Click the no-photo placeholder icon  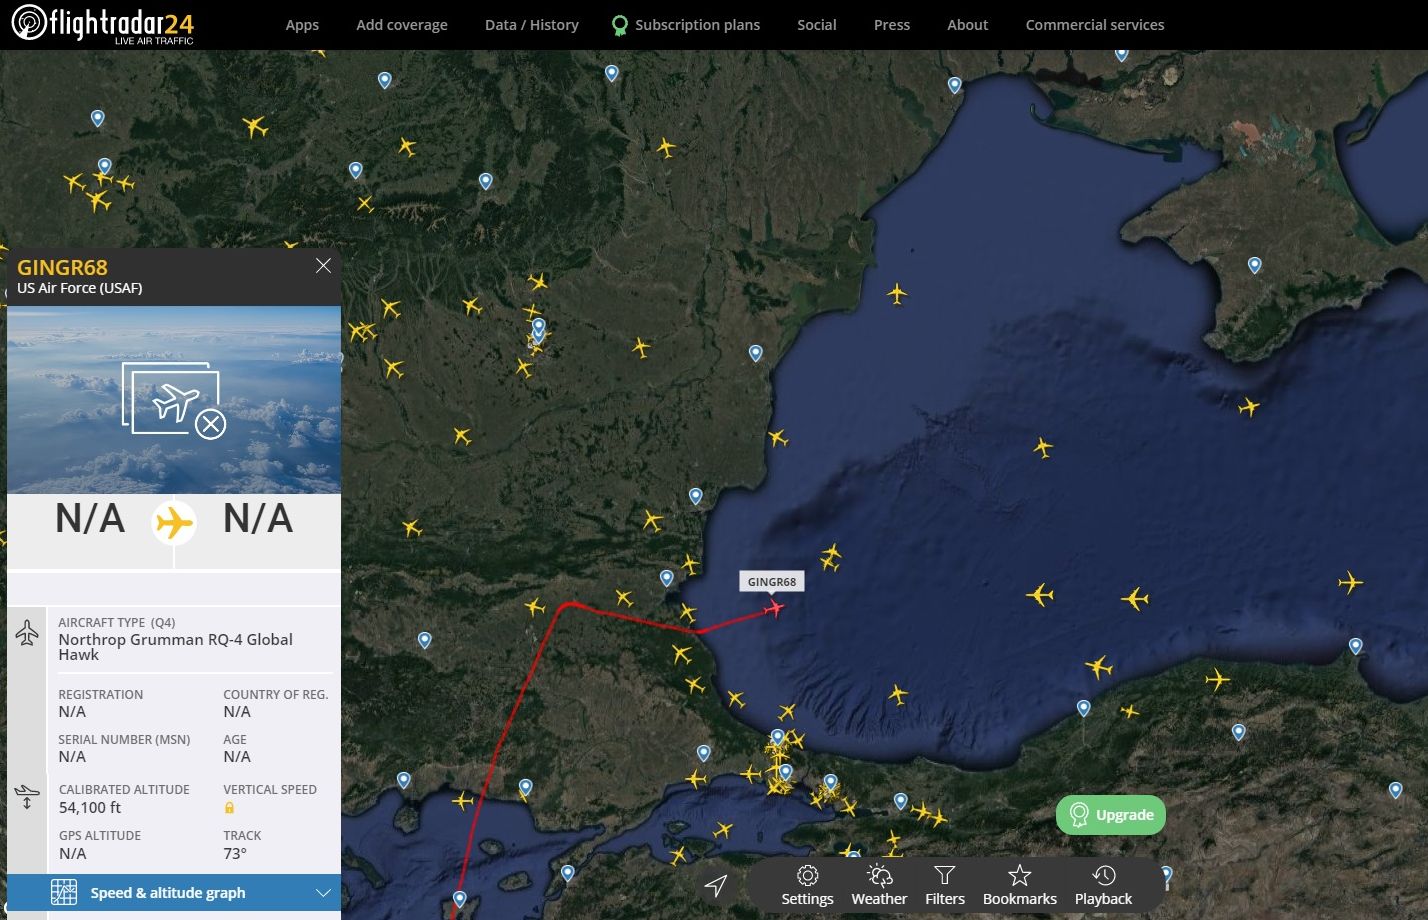pos(175,400)
